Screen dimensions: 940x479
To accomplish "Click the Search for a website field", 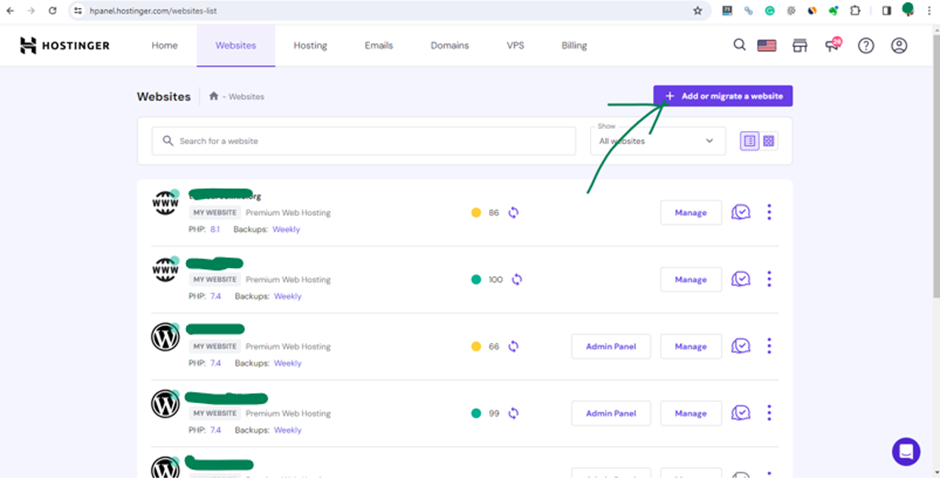I will coord(363,141).
